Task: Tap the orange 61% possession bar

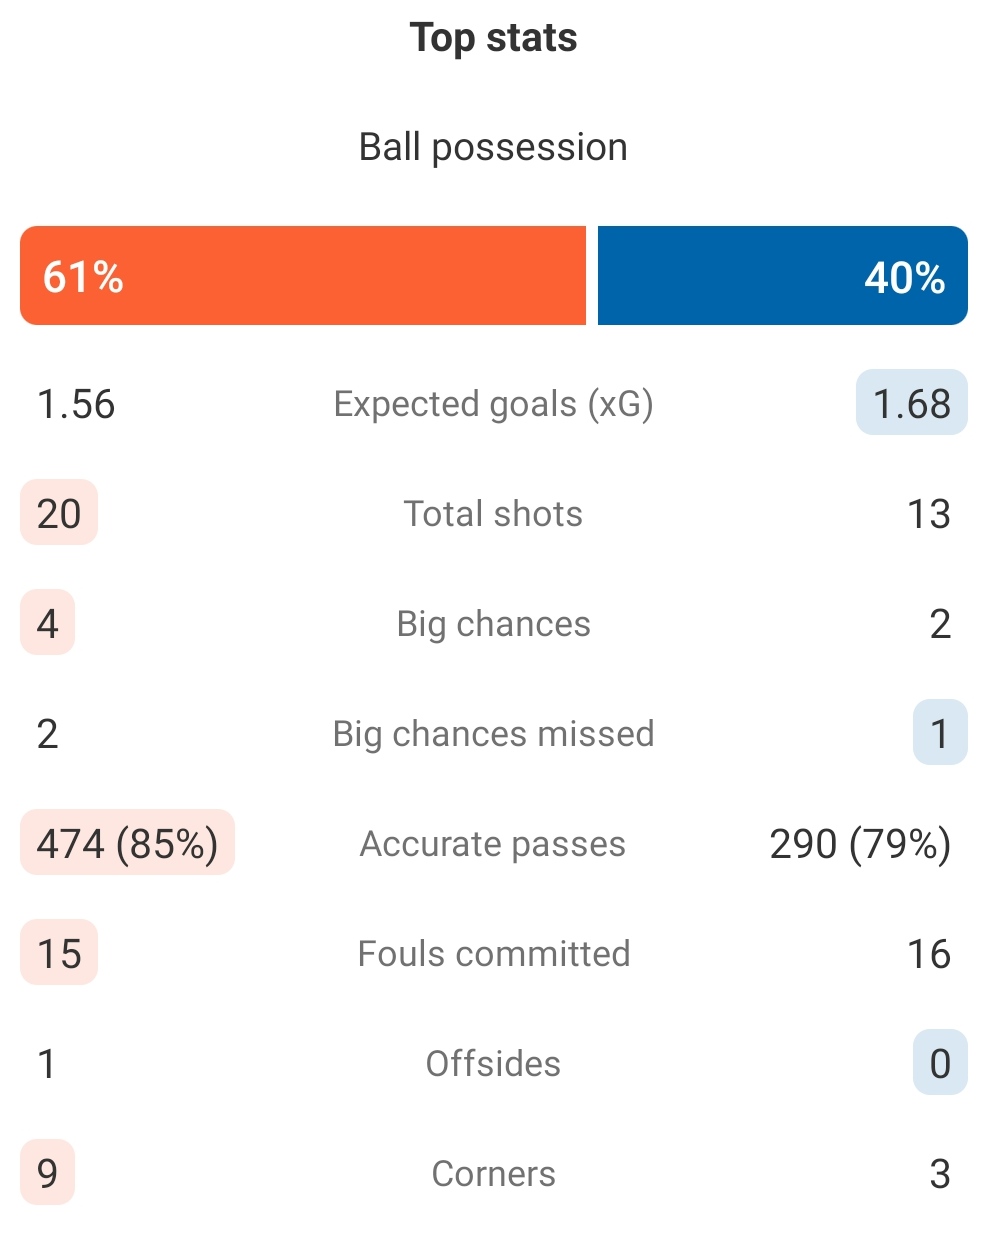Action: point(303,275)
